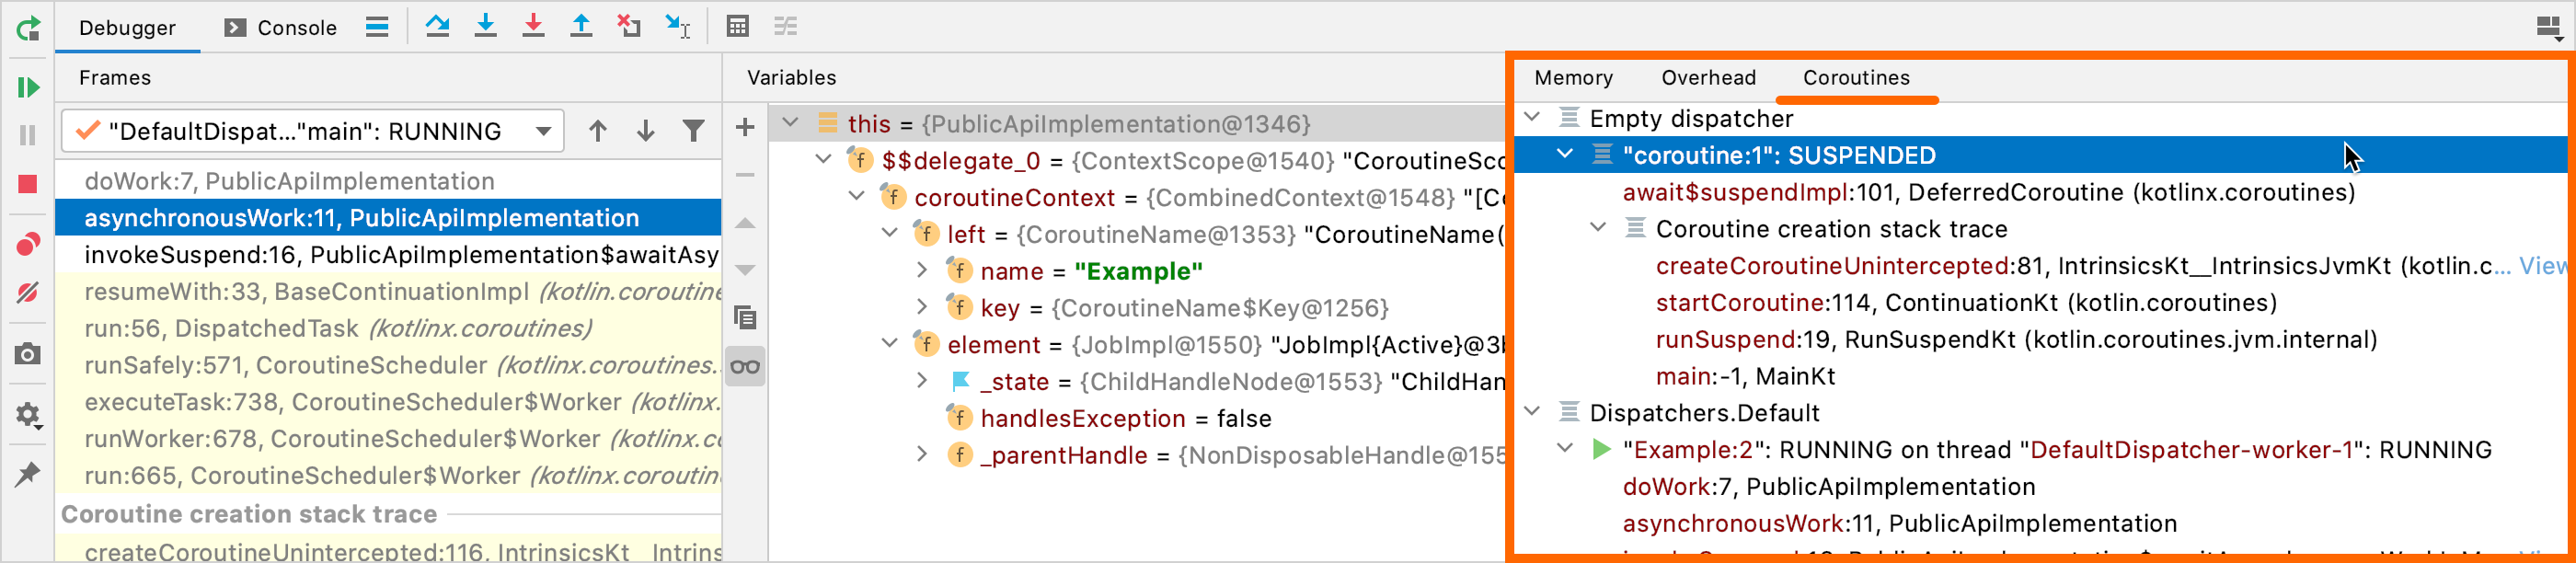Open the Evaluate Expression calculator

(x=738, y=27)
